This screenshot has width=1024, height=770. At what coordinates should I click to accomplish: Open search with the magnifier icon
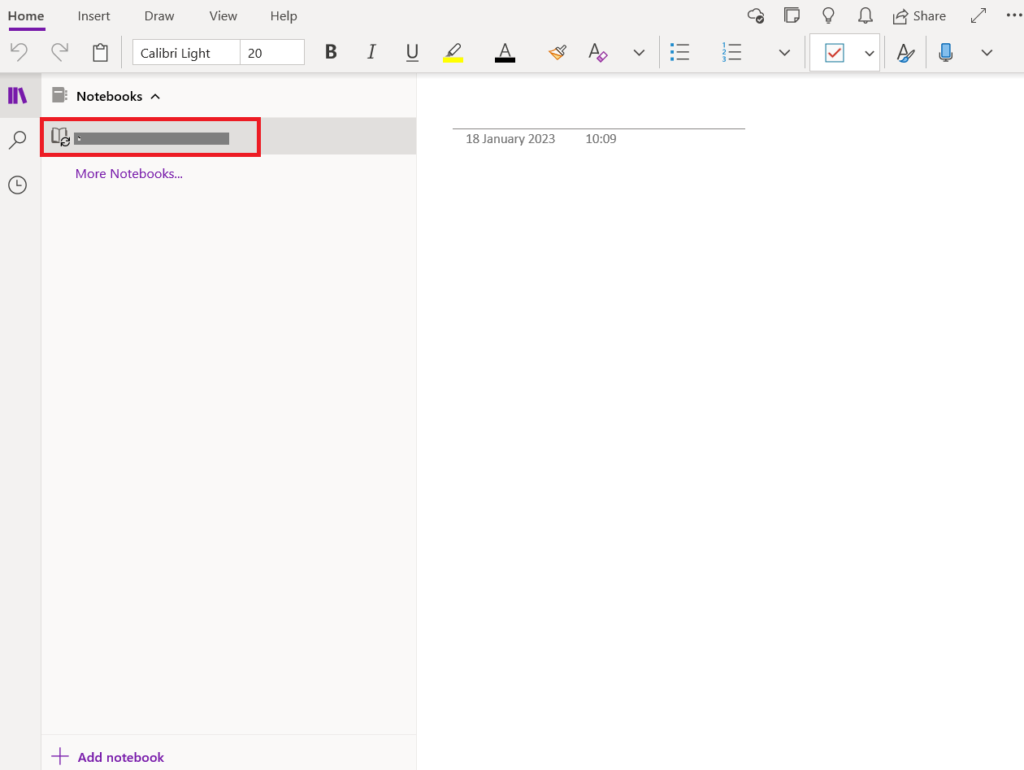[x=18, y=140]
